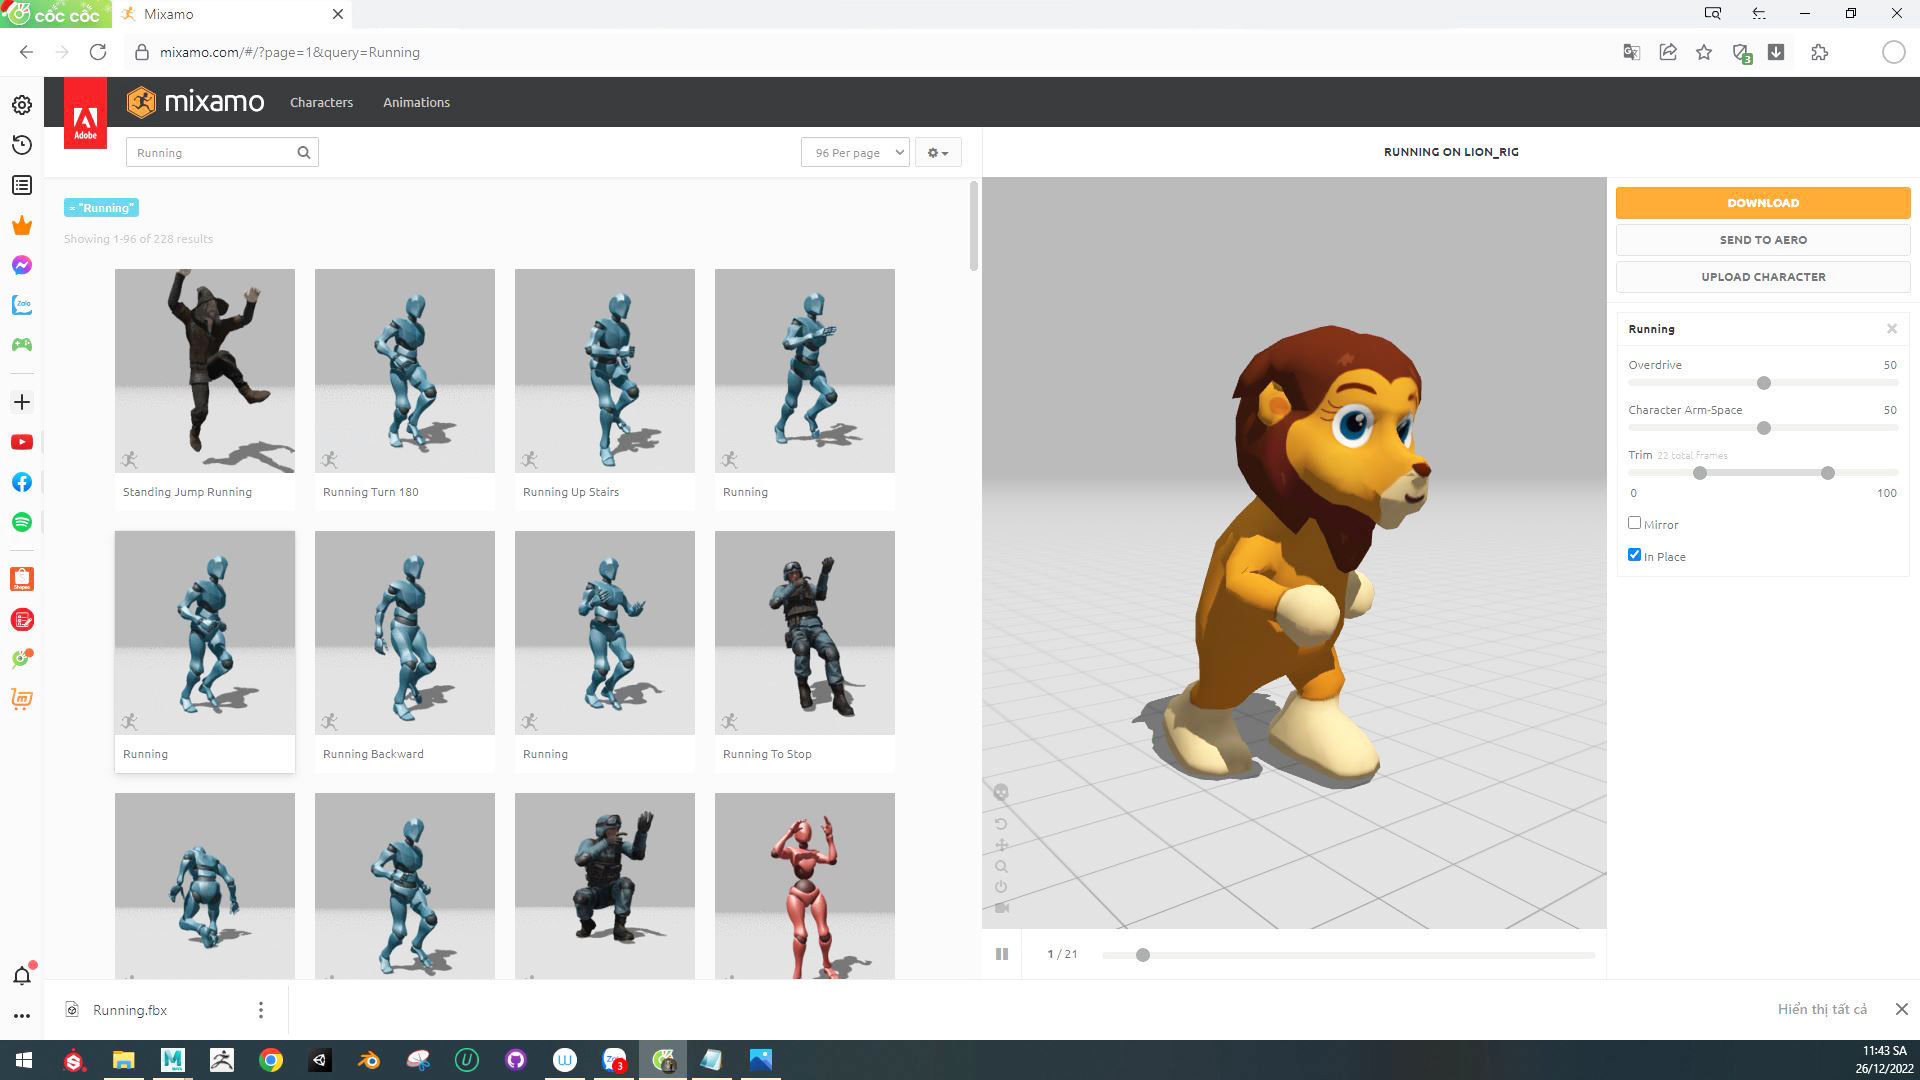Click the share page icon in address bar

pos(1668,52)
